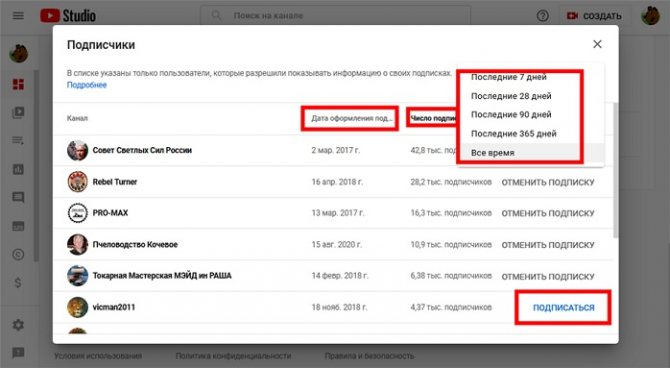Open the Dashboard icon in sidebar
This screenshot has height=368, width=670.
pos(18,84)
